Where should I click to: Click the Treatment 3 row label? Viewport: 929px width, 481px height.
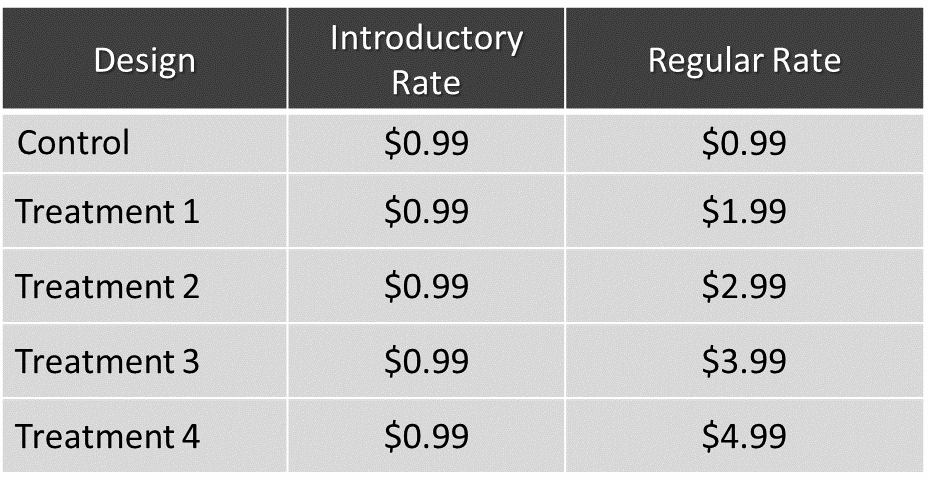pyautogui.click(x=107, y=361)
